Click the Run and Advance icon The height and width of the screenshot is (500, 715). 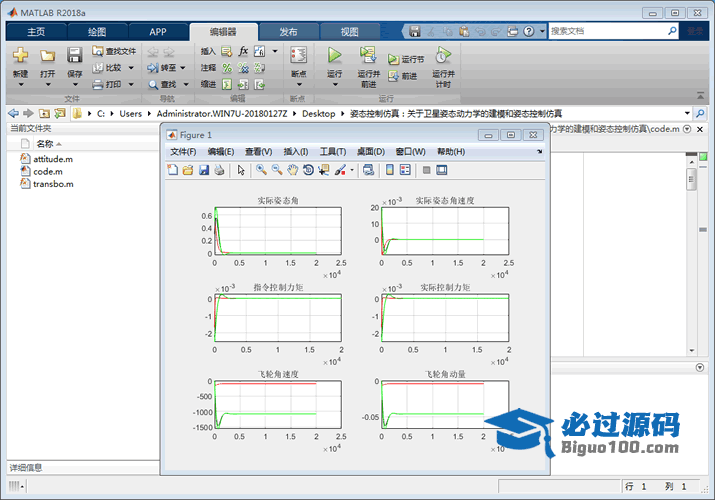click(368, 55)
